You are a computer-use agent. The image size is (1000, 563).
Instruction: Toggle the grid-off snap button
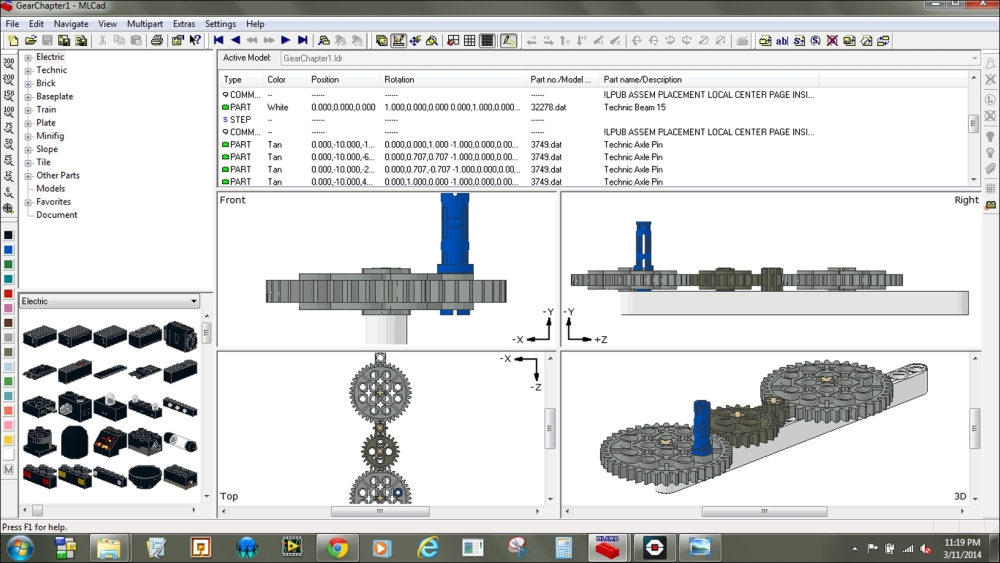coord(453,41)
